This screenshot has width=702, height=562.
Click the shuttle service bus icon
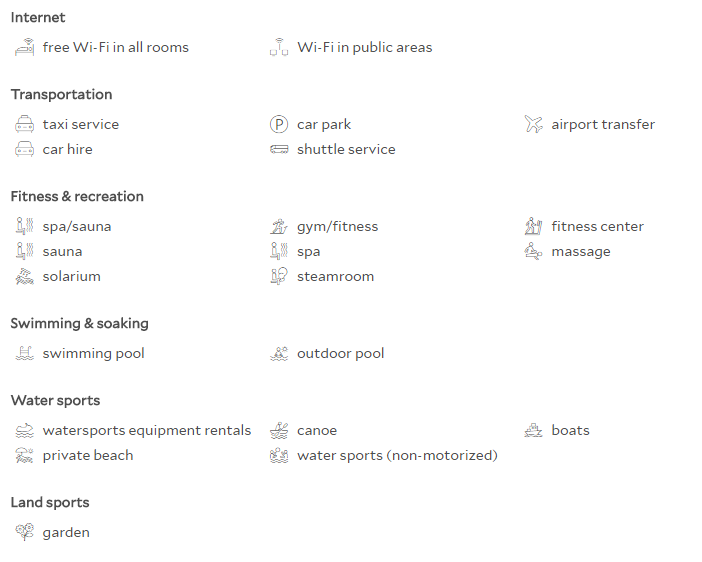[278, 149]
